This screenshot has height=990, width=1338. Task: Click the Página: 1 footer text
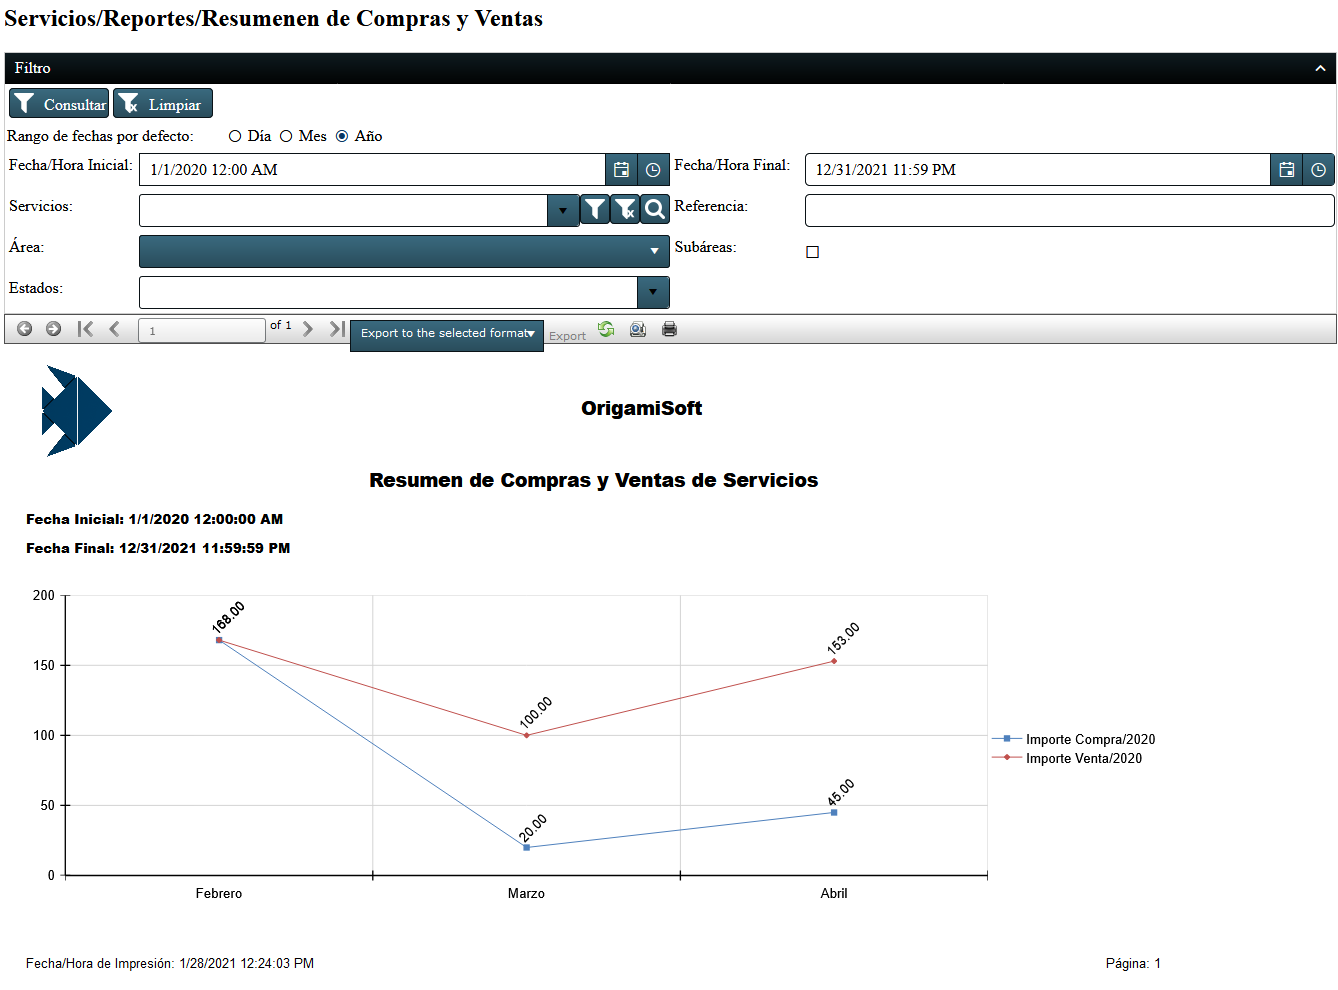tap(1133, 963)
